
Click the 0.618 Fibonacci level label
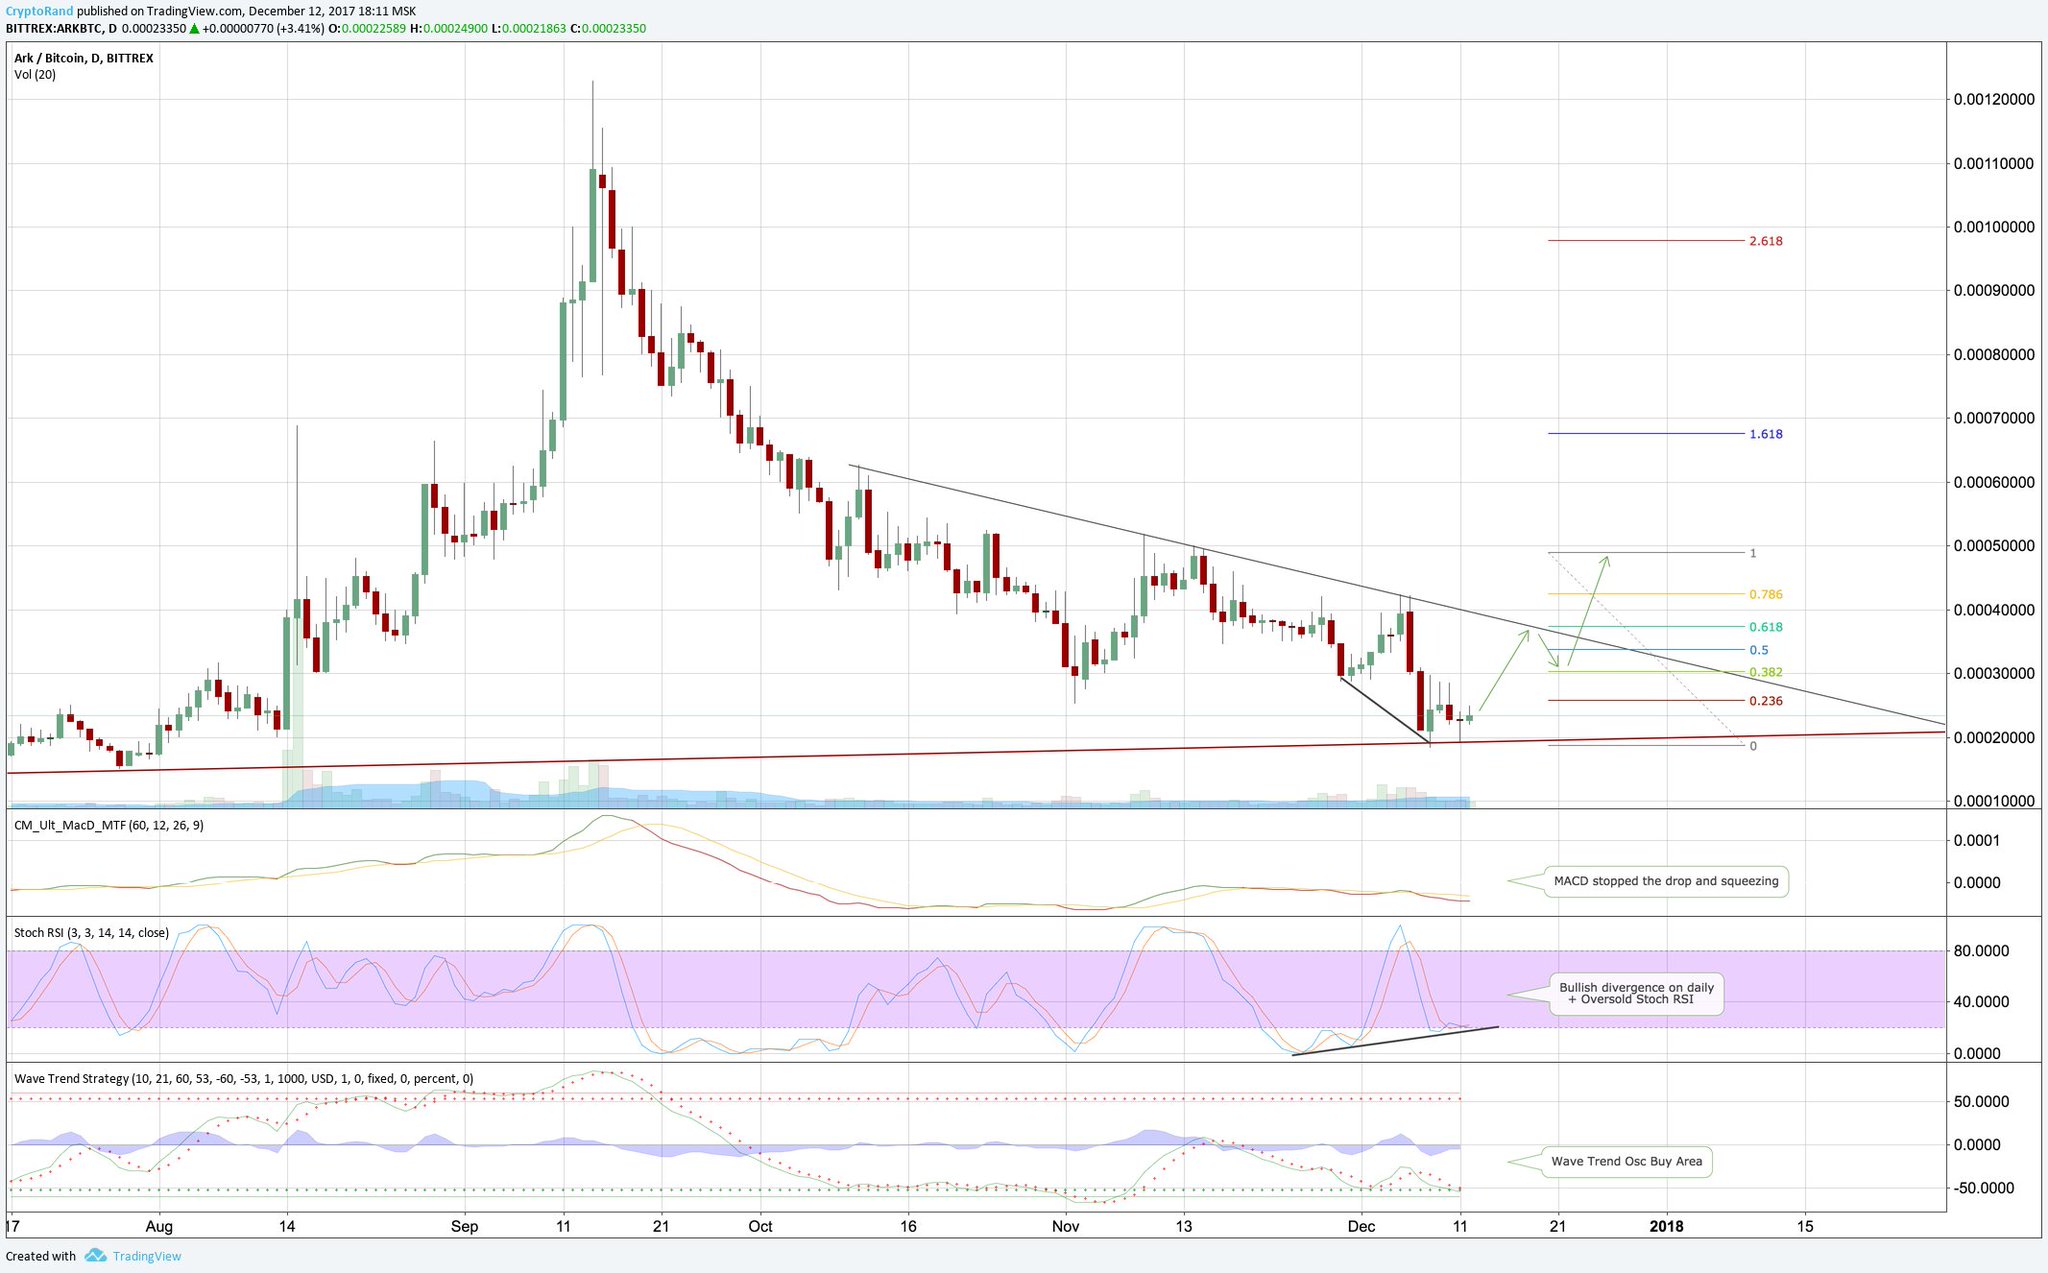(x=1766, y=627)
